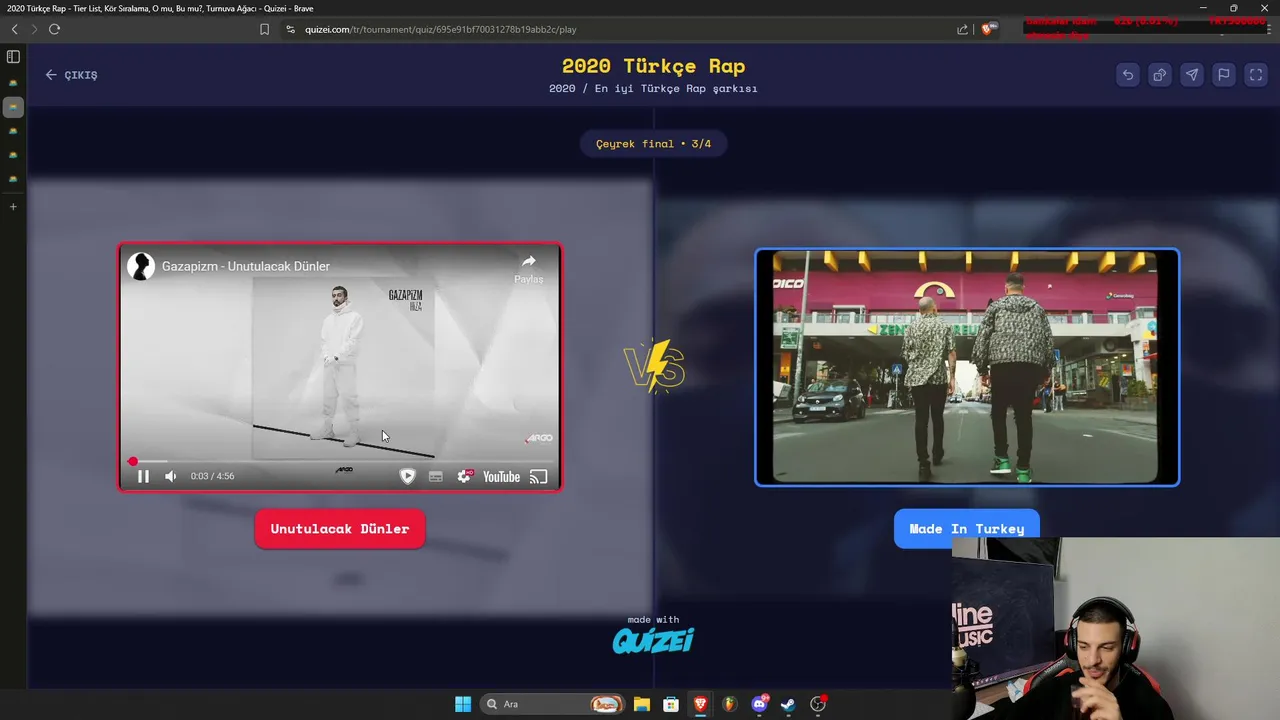Go back in Brave browser
Screen dimensions: 1280x720
[14, 29]
